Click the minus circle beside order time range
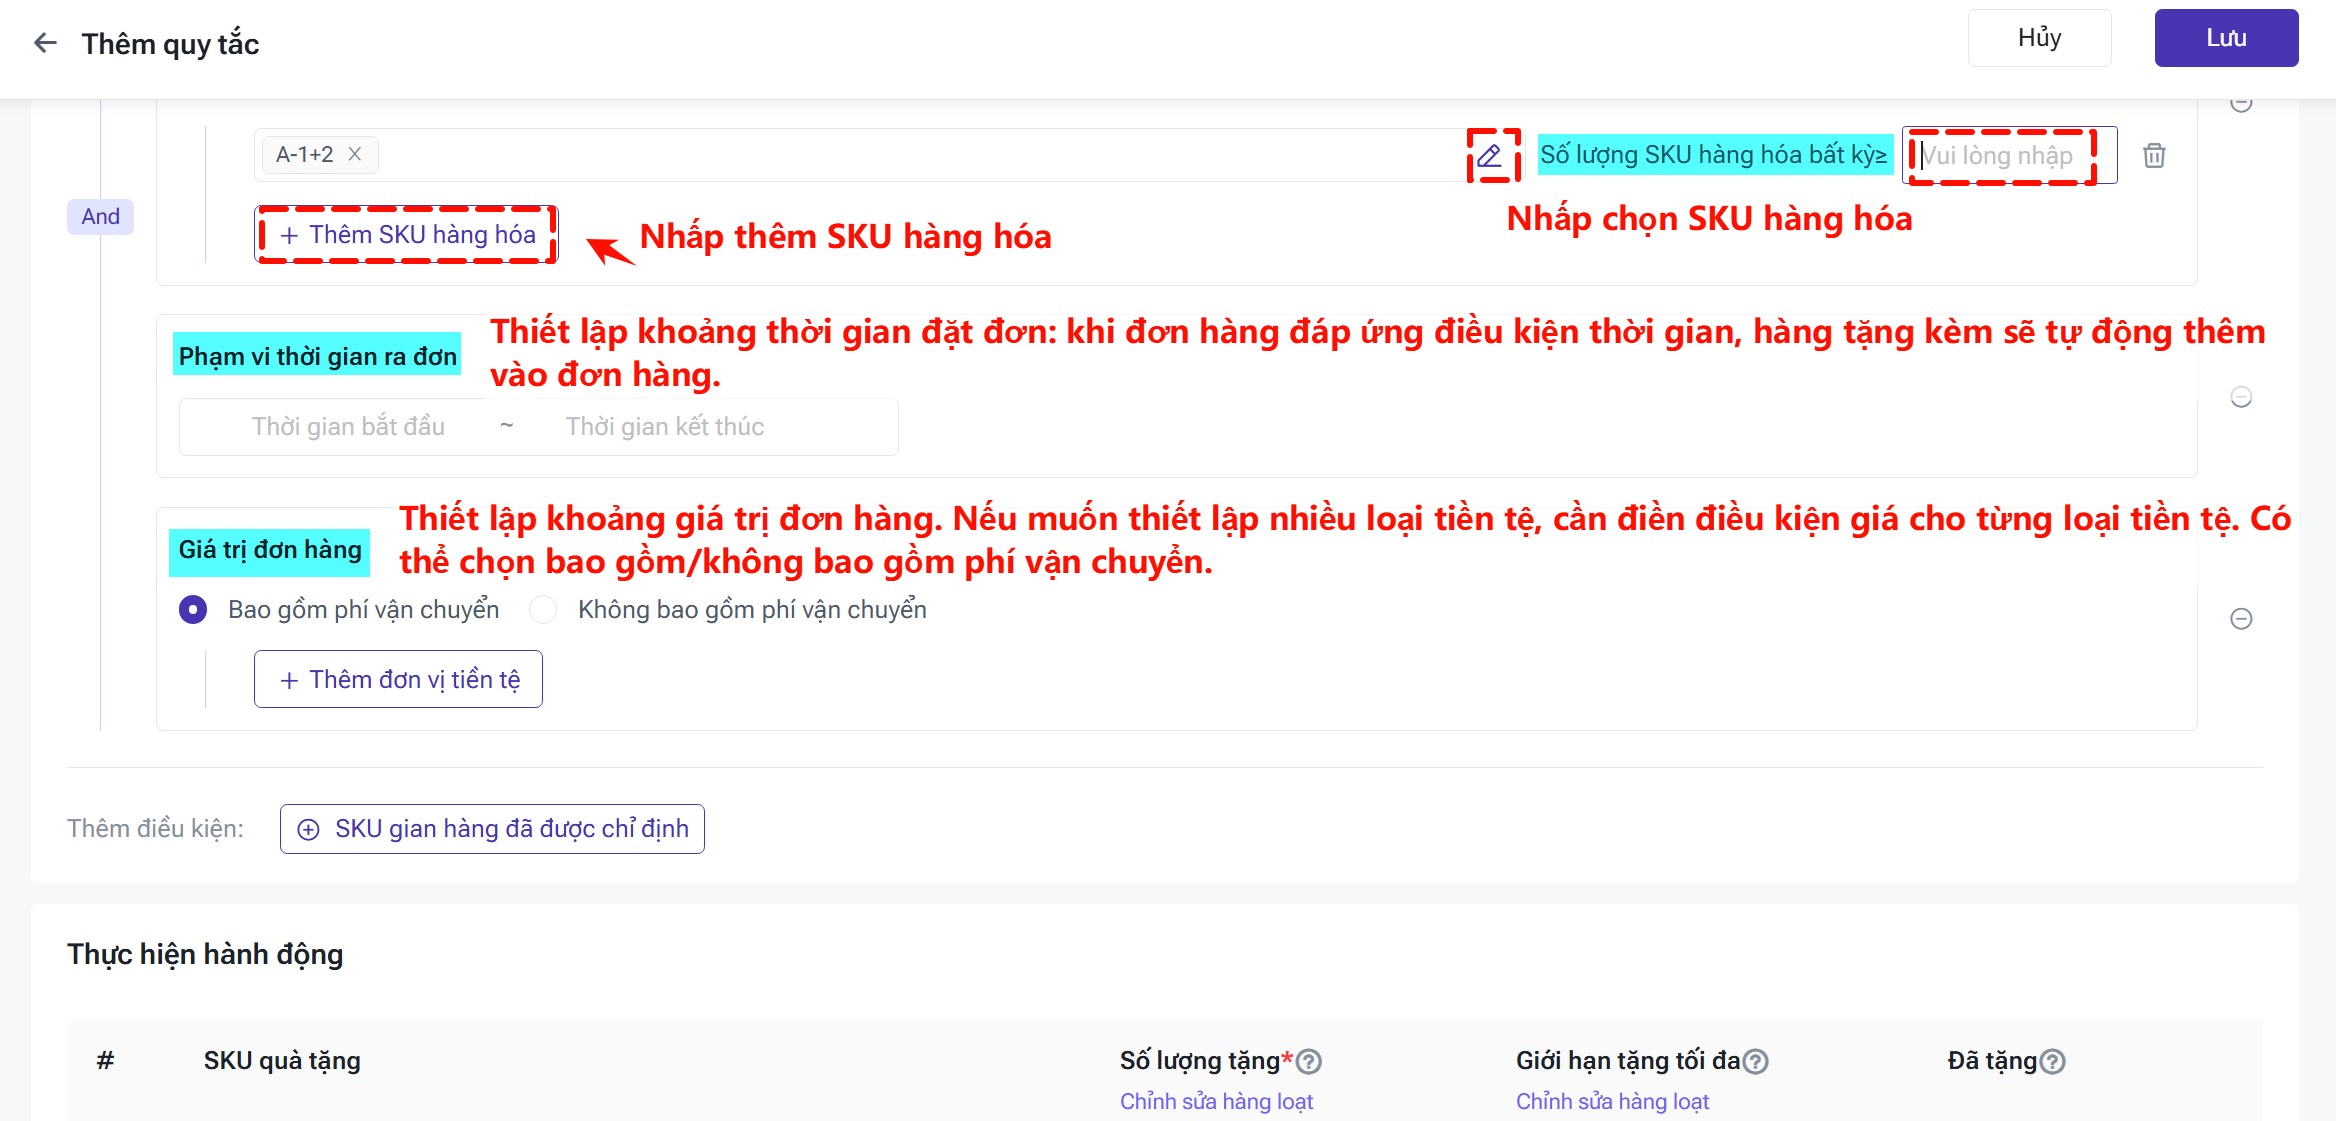Image resolution: width=2336 pixels, height=1121 pixels. coord(2241,397)
